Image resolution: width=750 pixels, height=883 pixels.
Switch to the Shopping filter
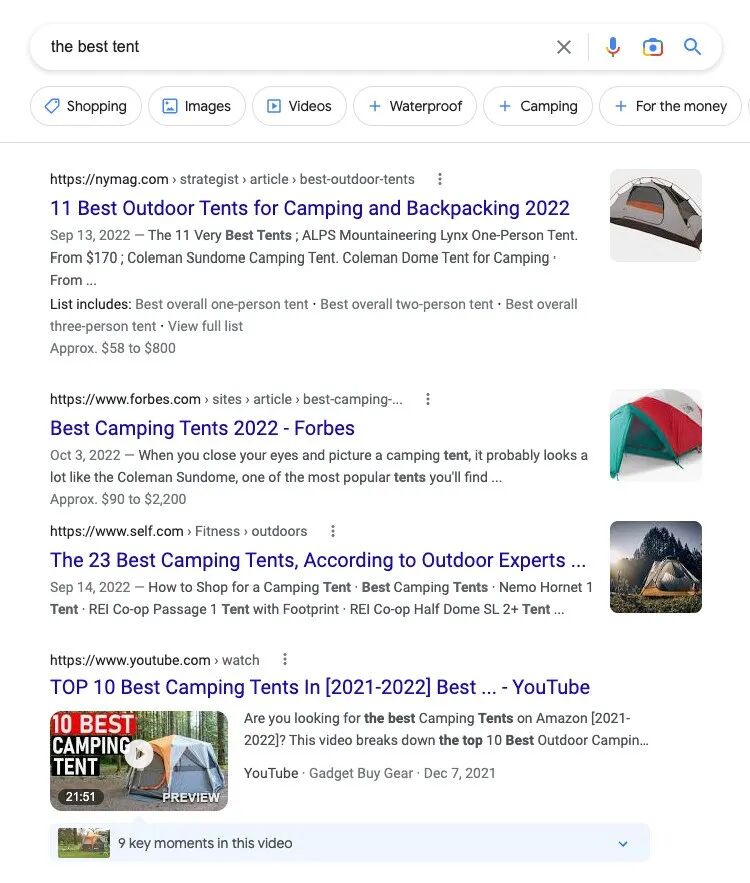coord(86,106)
